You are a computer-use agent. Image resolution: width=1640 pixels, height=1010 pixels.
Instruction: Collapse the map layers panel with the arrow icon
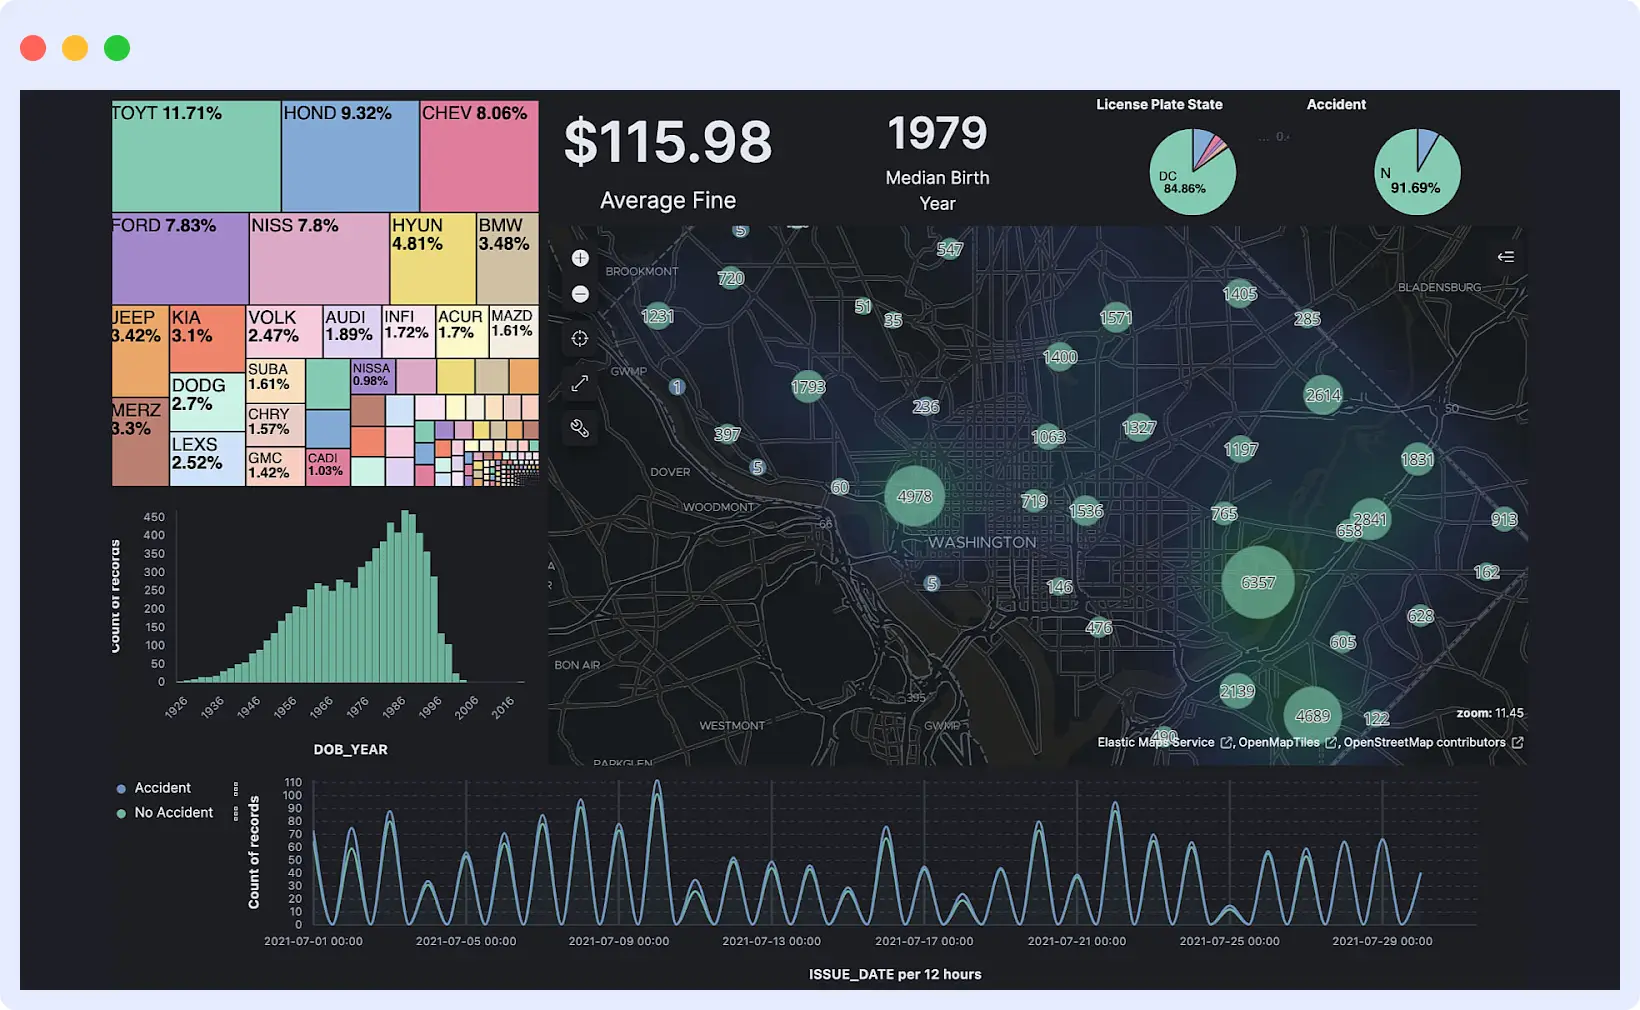(1505, 257)
